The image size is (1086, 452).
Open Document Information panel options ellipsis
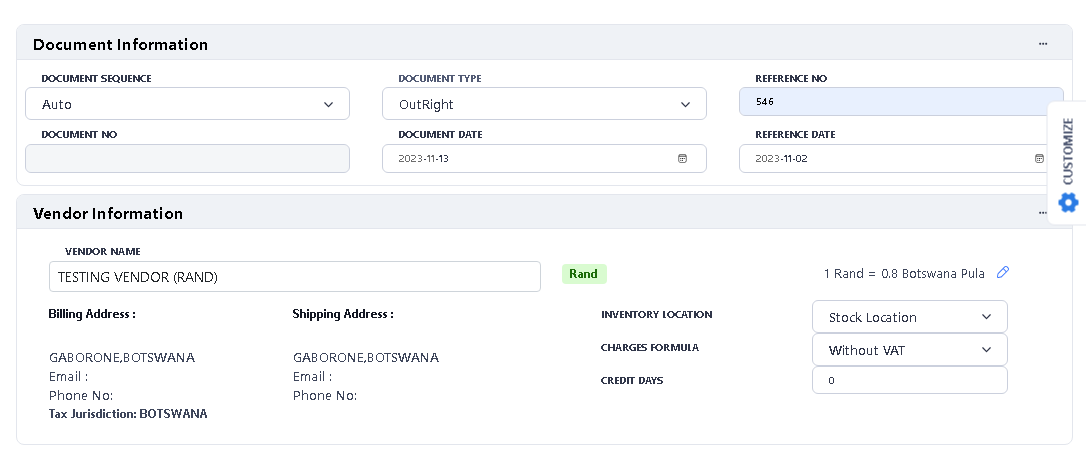pos(1043,44)
